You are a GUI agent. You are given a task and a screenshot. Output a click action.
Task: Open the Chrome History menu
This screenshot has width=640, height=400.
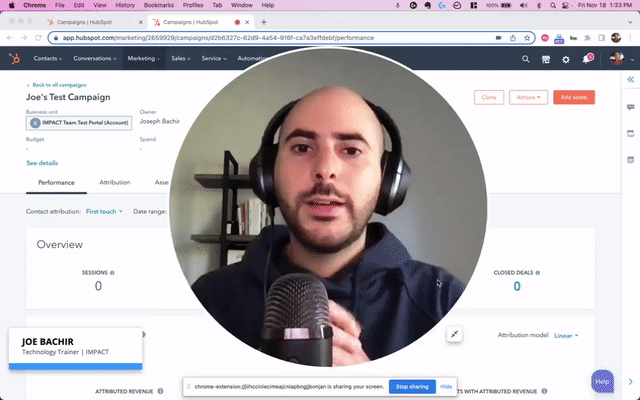pyautogui.click(x=125, y=5)
